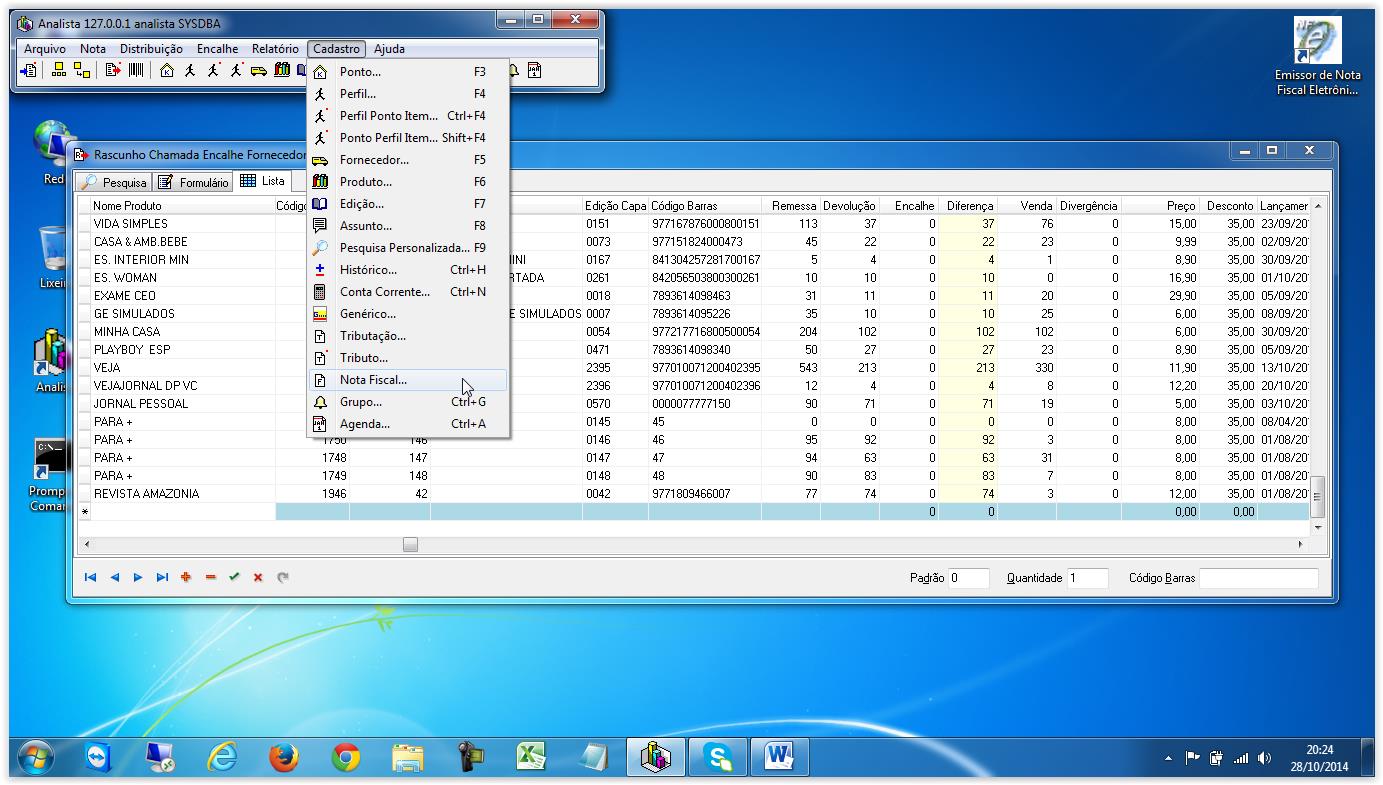Viewport: 1383px width, 785px height.
Task: Switch to Word in the taskbar
Action: (x=780, y=758)
